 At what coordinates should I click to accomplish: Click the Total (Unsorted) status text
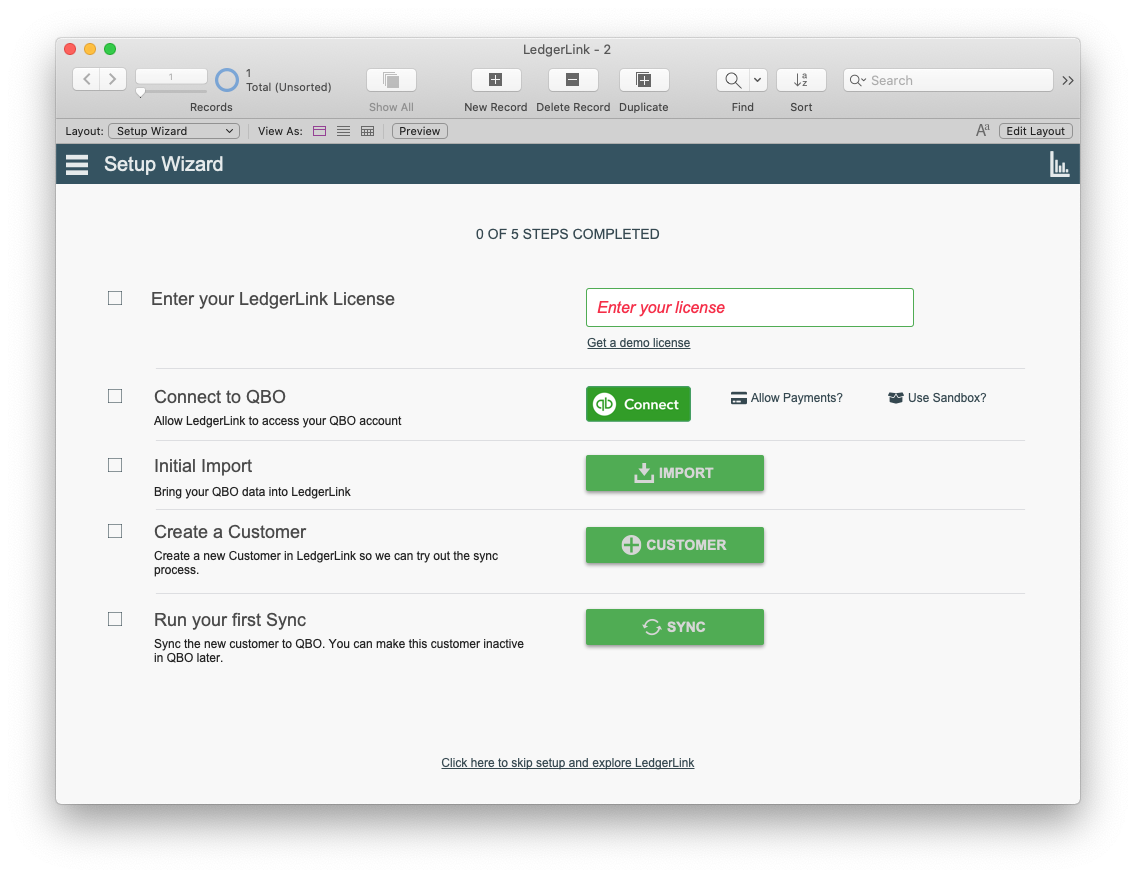[x=288, y=87]
